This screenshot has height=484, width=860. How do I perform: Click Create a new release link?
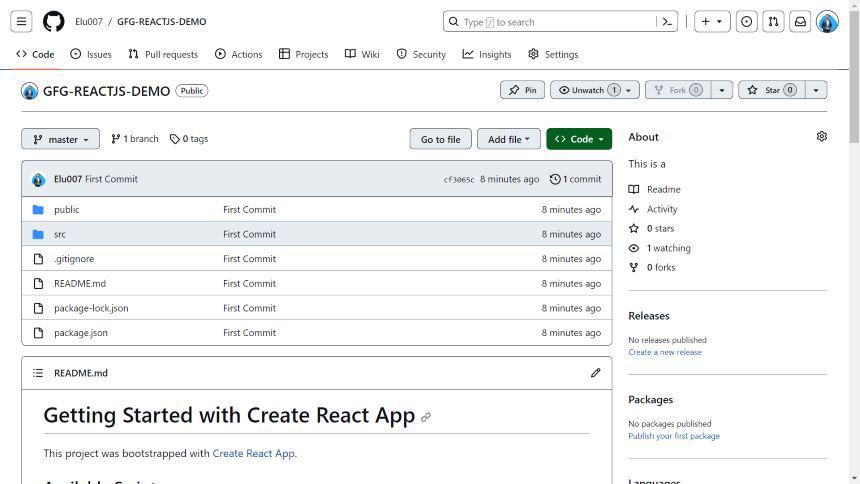[664, 352]
